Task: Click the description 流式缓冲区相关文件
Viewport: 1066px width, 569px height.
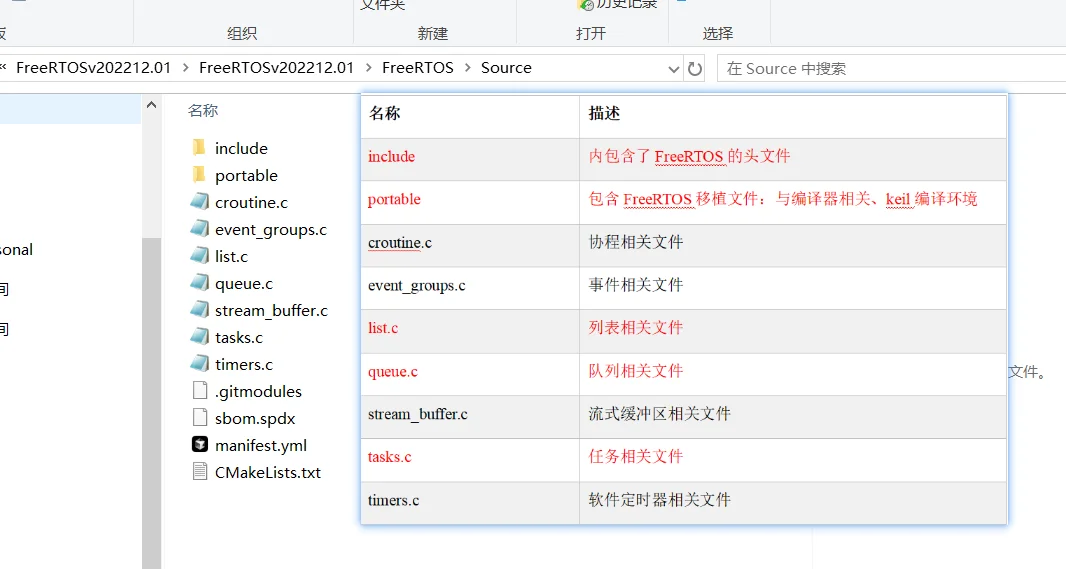Action: tap(659, 414)
